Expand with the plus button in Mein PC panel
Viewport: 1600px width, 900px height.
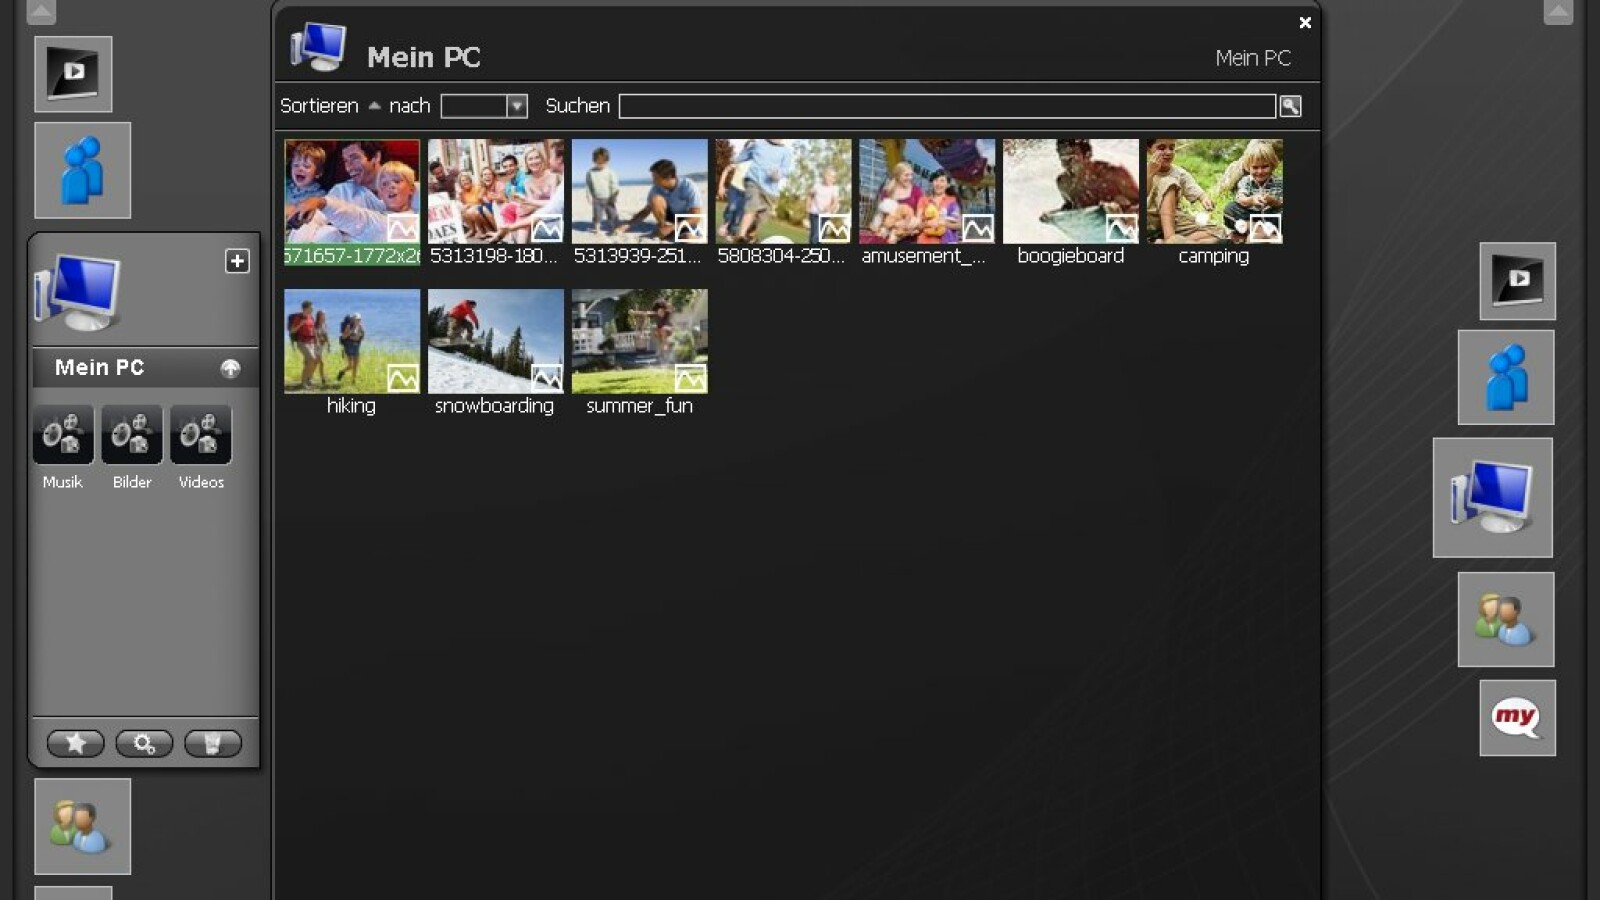tap(237, 261)
